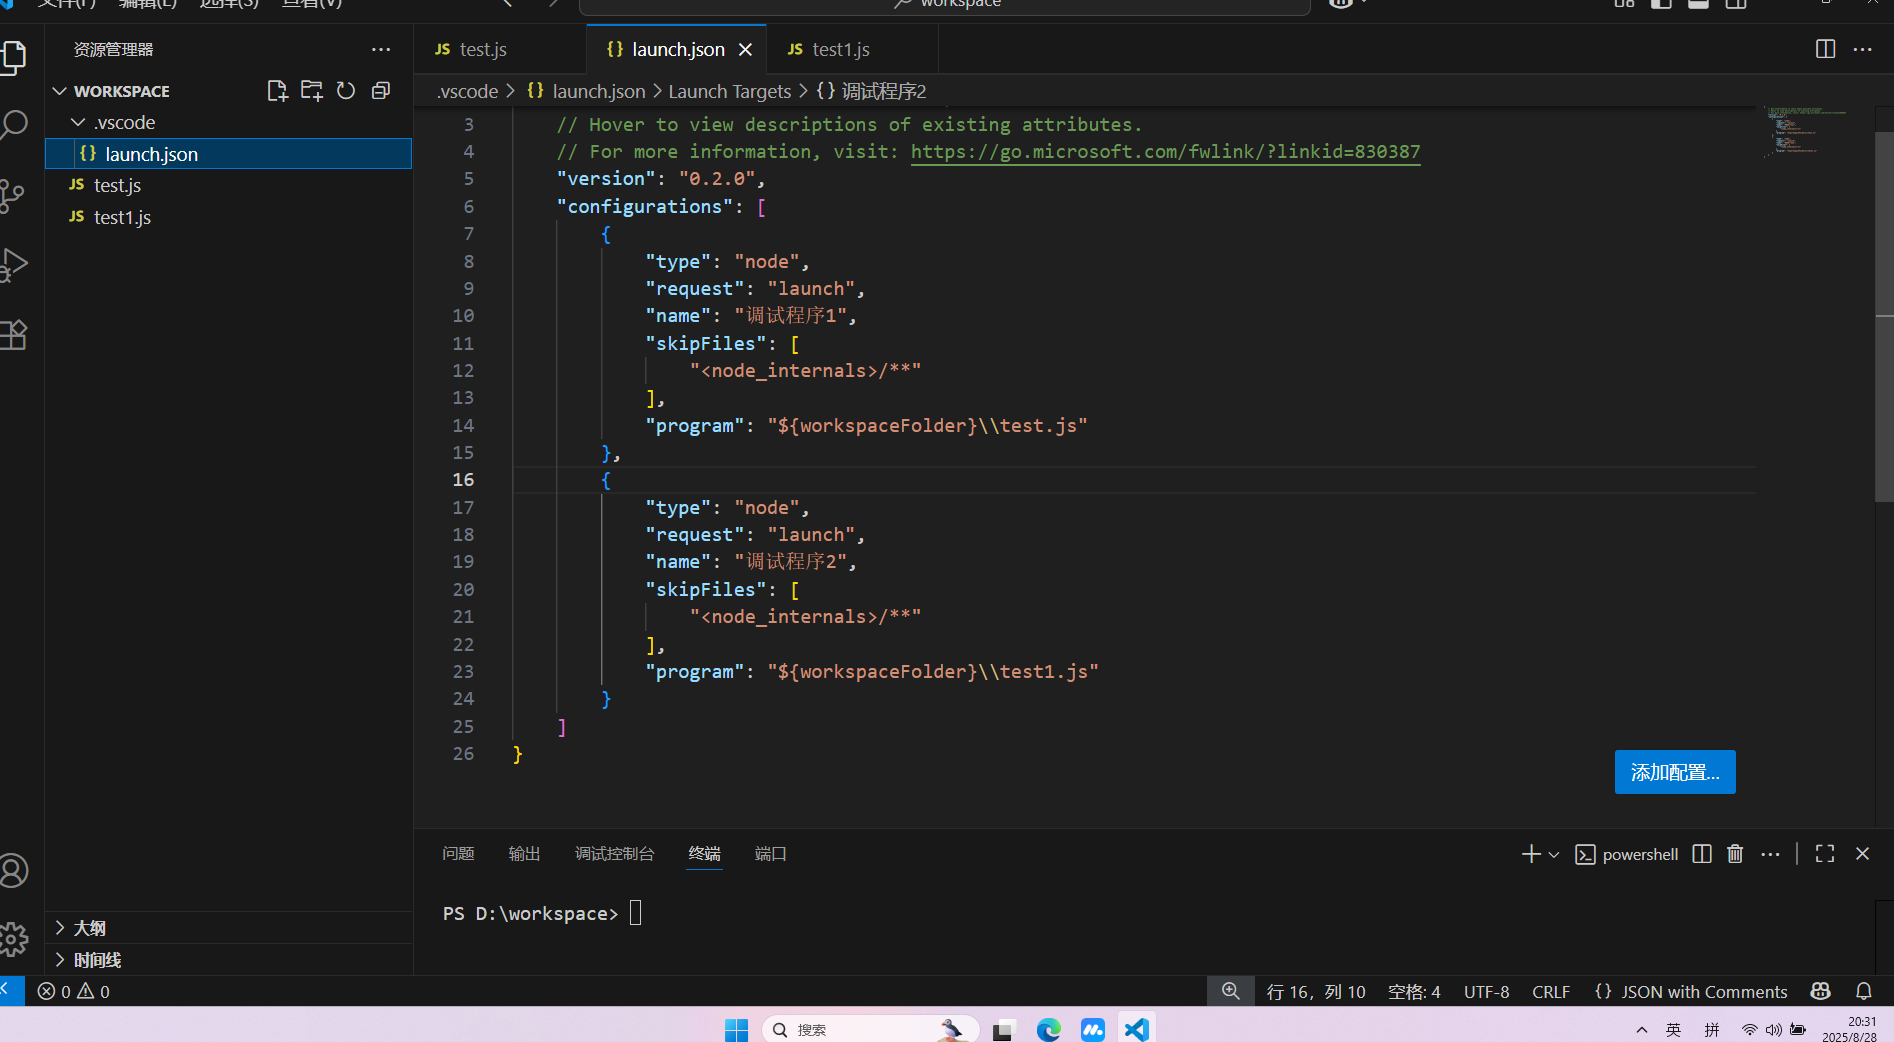Switch to the 问题 problems panel tab
Screen dimensions: 1894x1042
[458, 854]
